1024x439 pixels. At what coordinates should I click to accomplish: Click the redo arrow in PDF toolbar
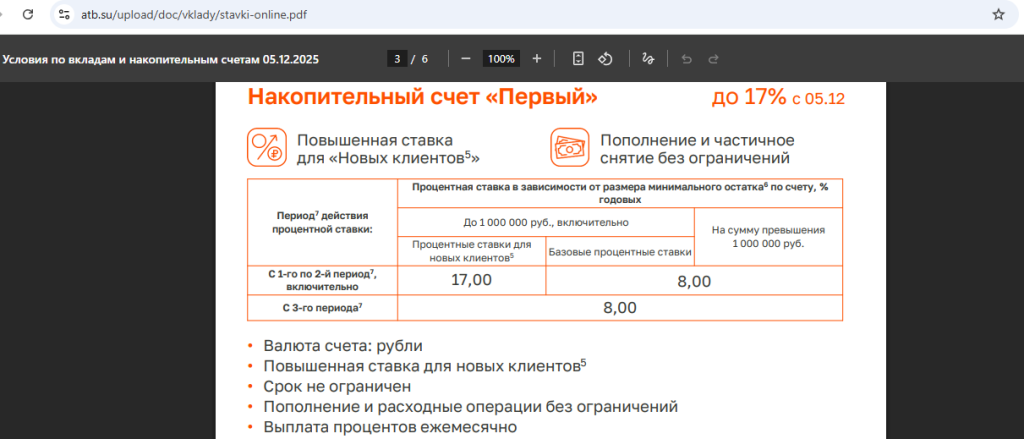713,59
